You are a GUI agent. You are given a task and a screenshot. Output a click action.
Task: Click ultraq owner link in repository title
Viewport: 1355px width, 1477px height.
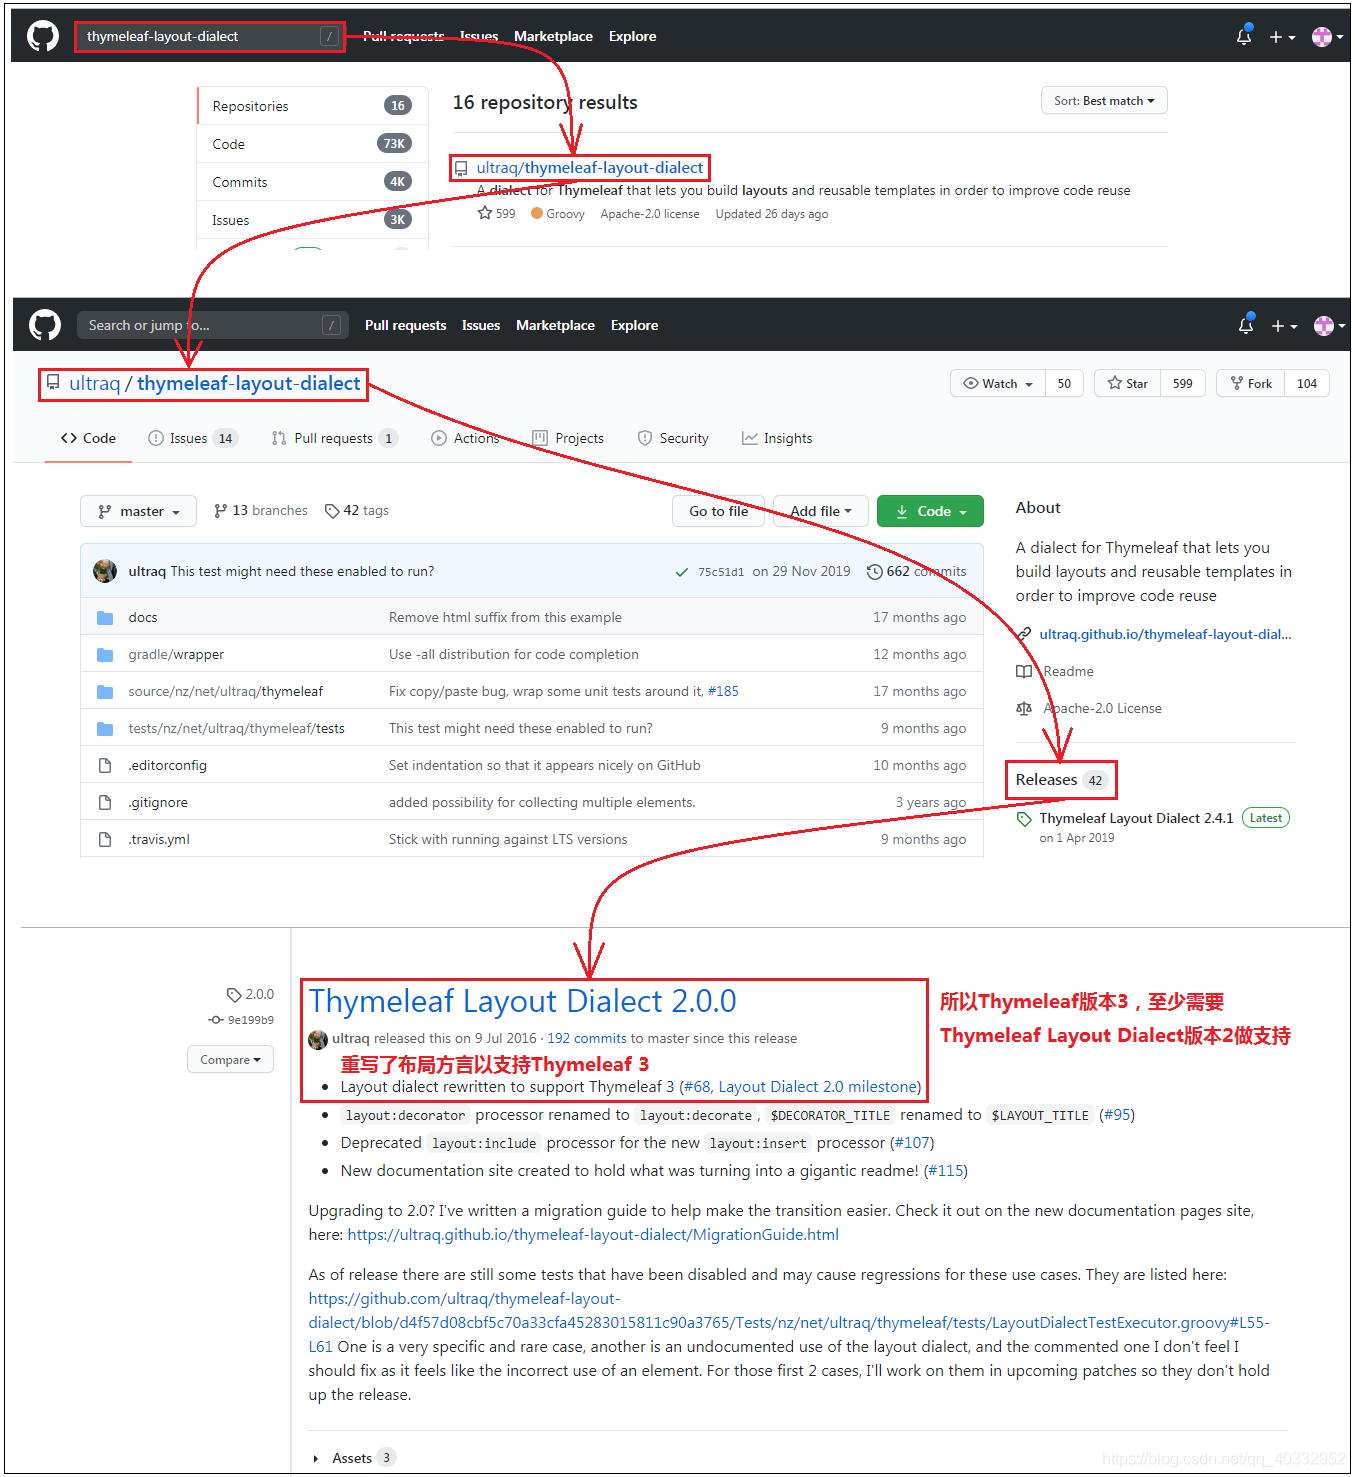click(94, 384)
